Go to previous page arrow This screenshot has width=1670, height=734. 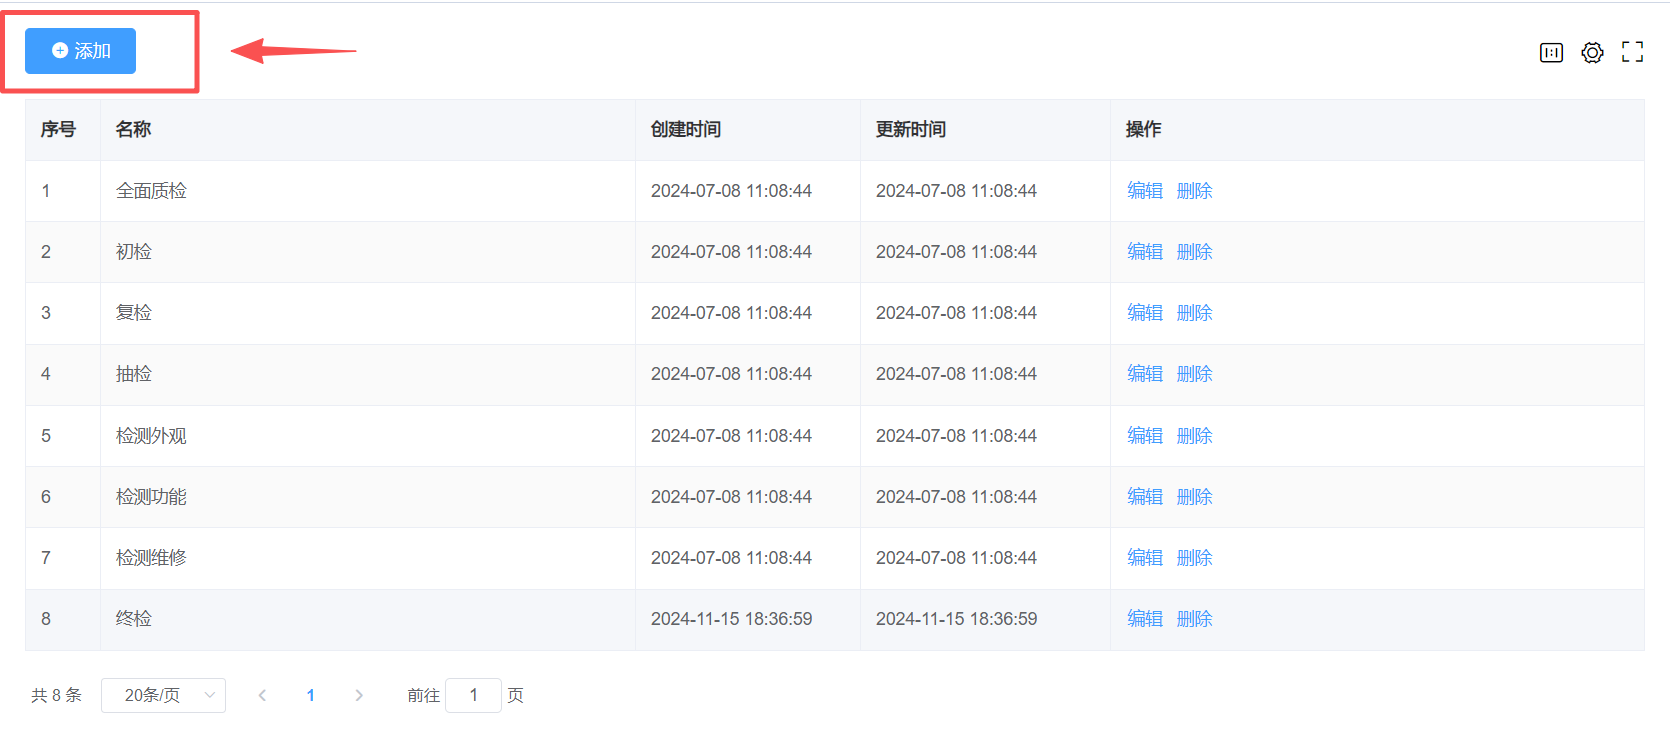(262, 695)
